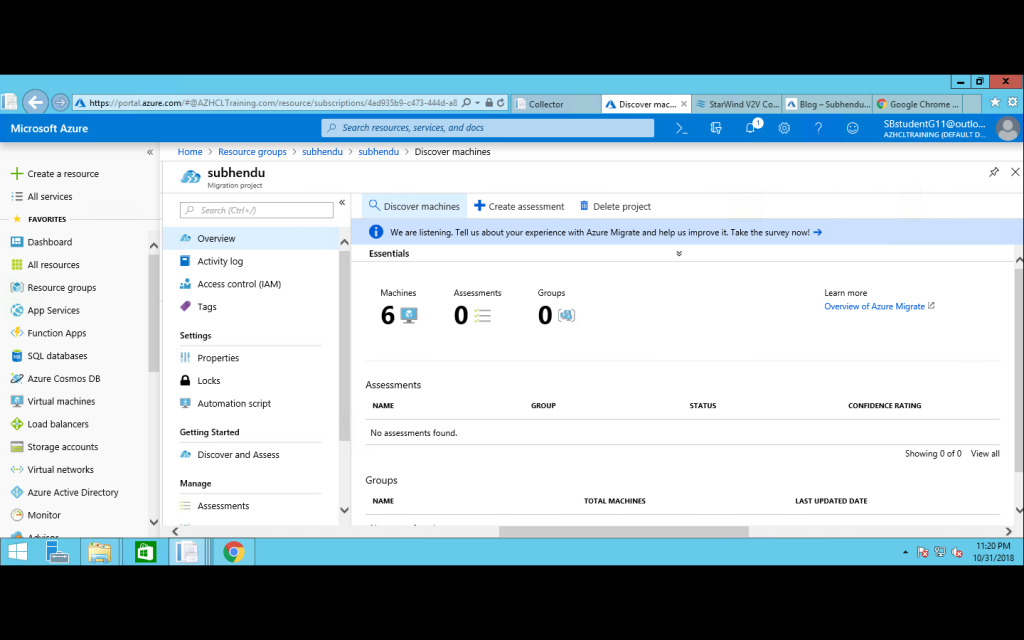The height and width of the screenshot is (640, 1024).
Task: Click Create assessment button
Action: (519, 206)
